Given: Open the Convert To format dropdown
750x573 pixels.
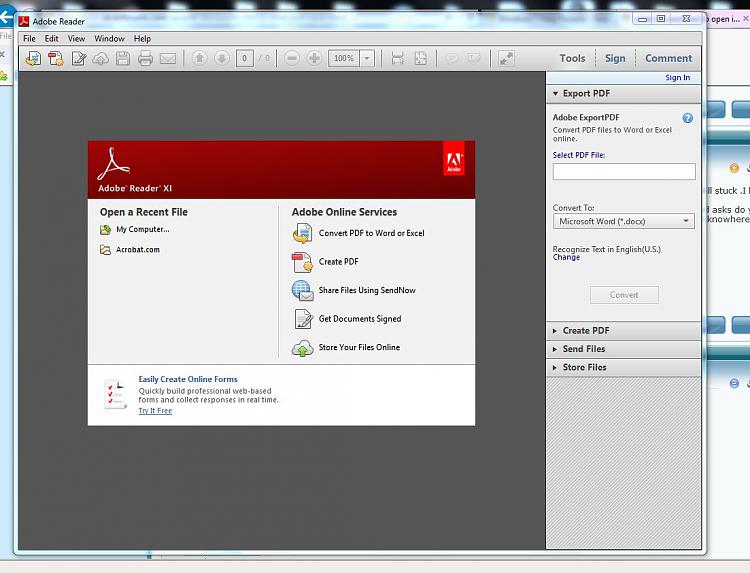Looking at the screenshot, I should point(624,221).
